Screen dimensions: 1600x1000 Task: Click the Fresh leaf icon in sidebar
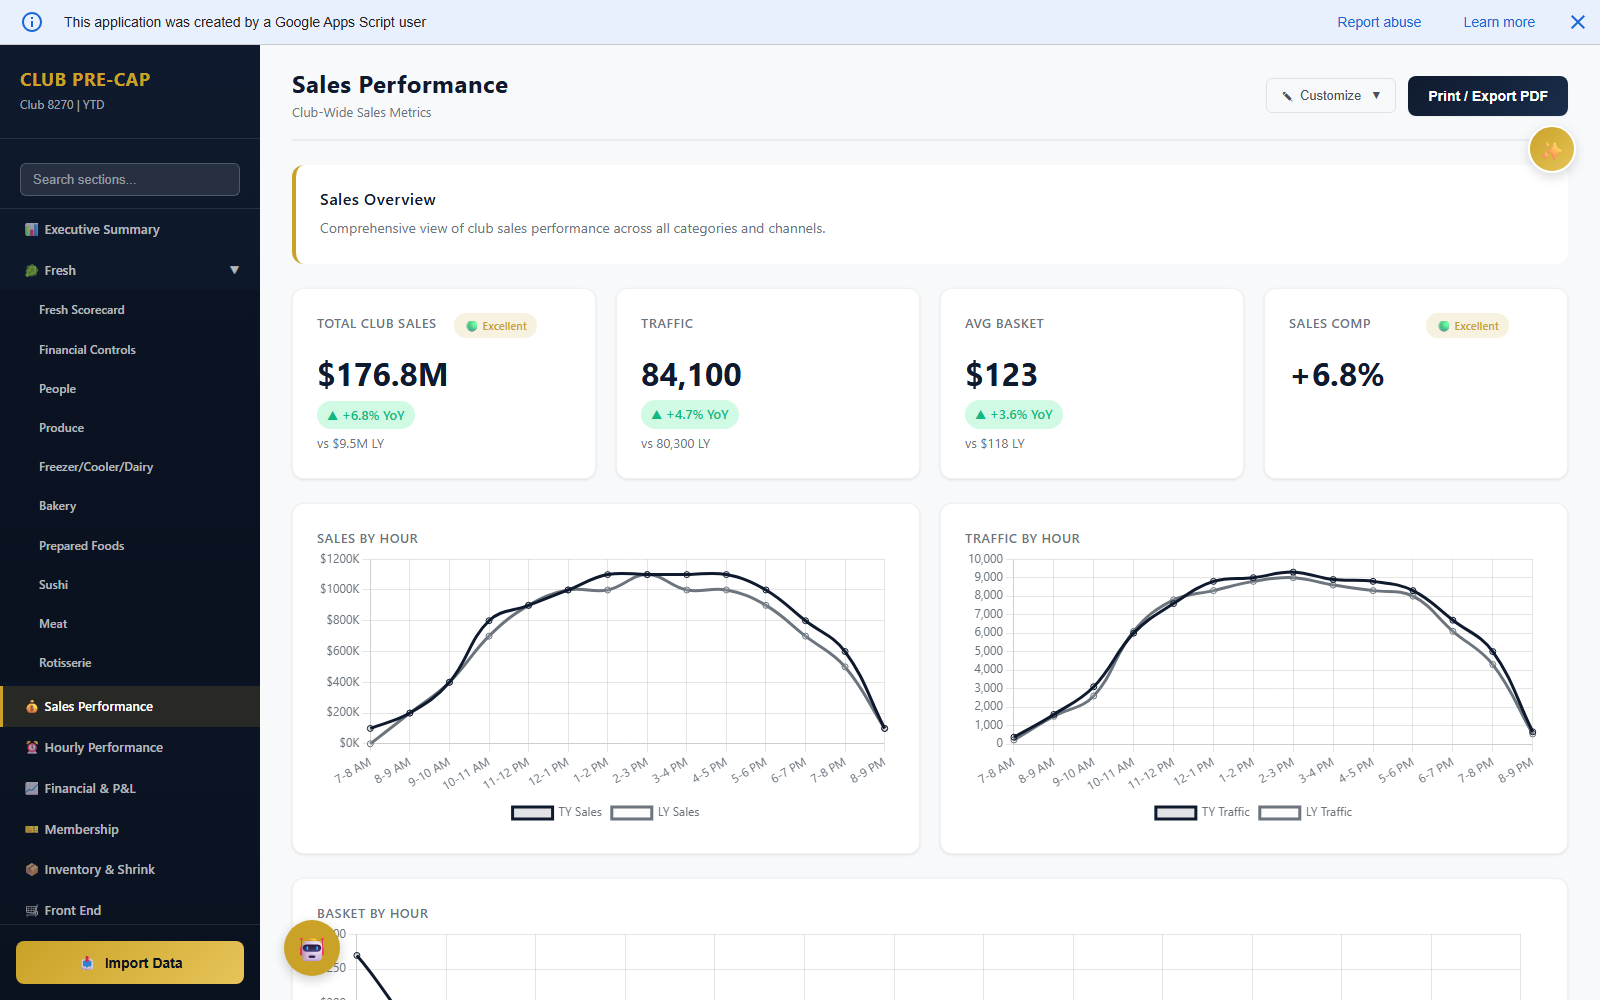(31, 270)
